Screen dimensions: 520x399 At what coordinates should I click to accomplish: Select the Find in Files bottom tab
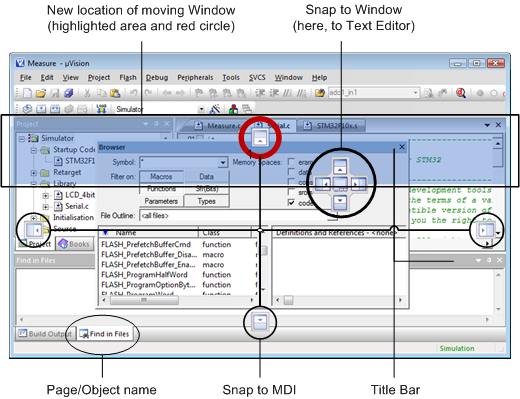tap(105, 334)
